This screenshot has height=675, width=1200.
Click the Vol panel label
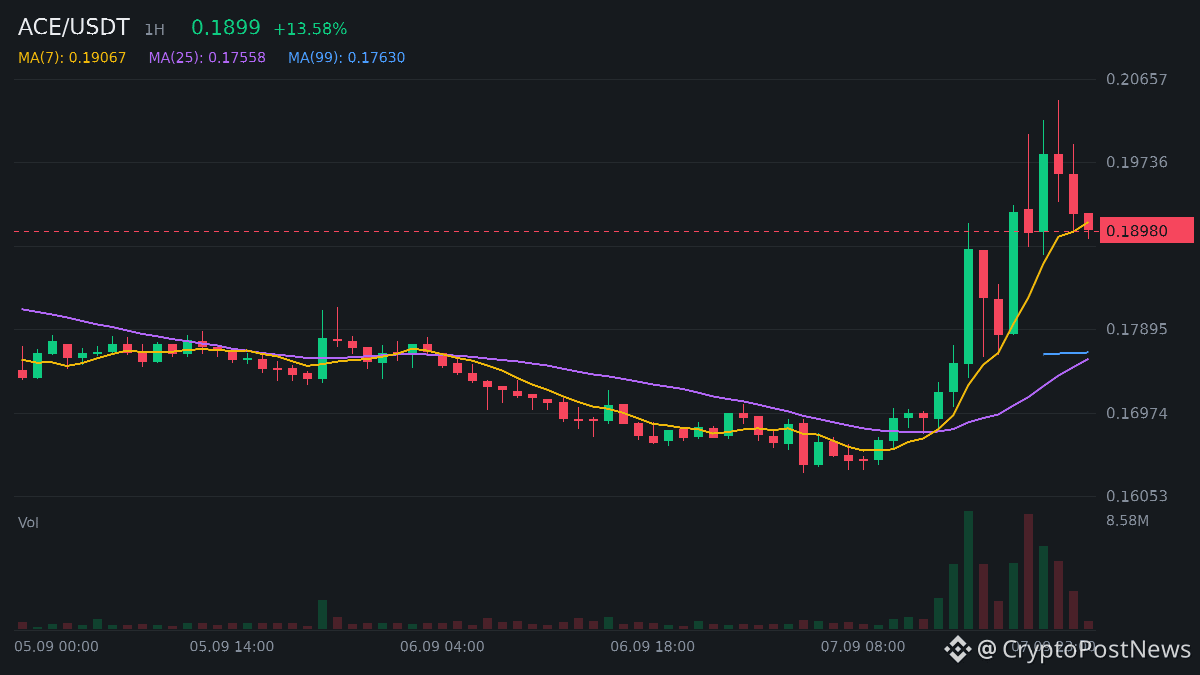coord(28,523)
